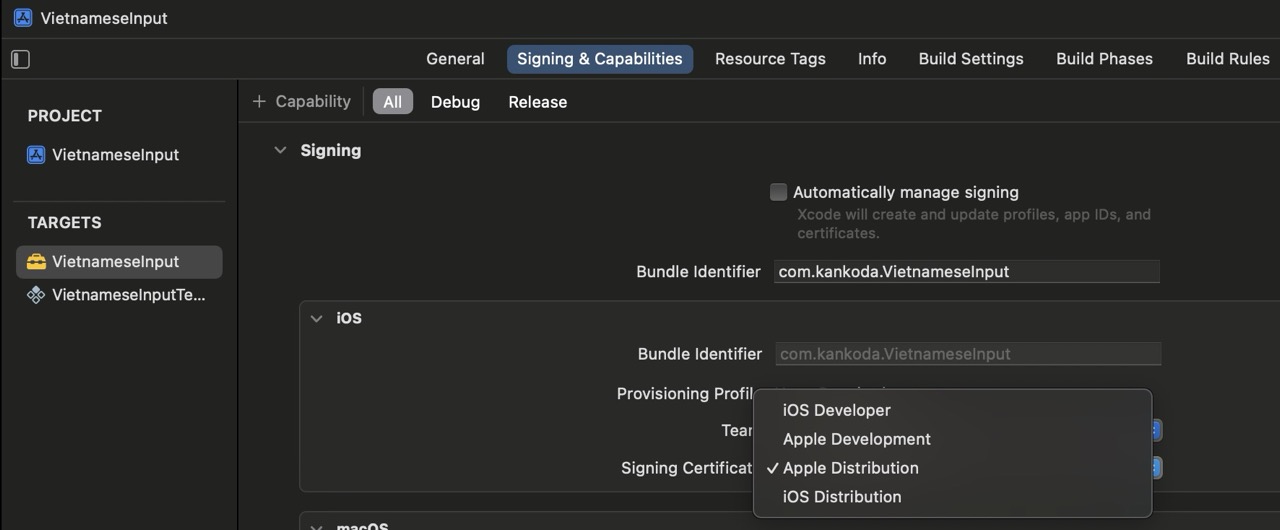Click the greyed iOS Bundle Identifier field
The image size is (1280, 530).
point(967,354)
